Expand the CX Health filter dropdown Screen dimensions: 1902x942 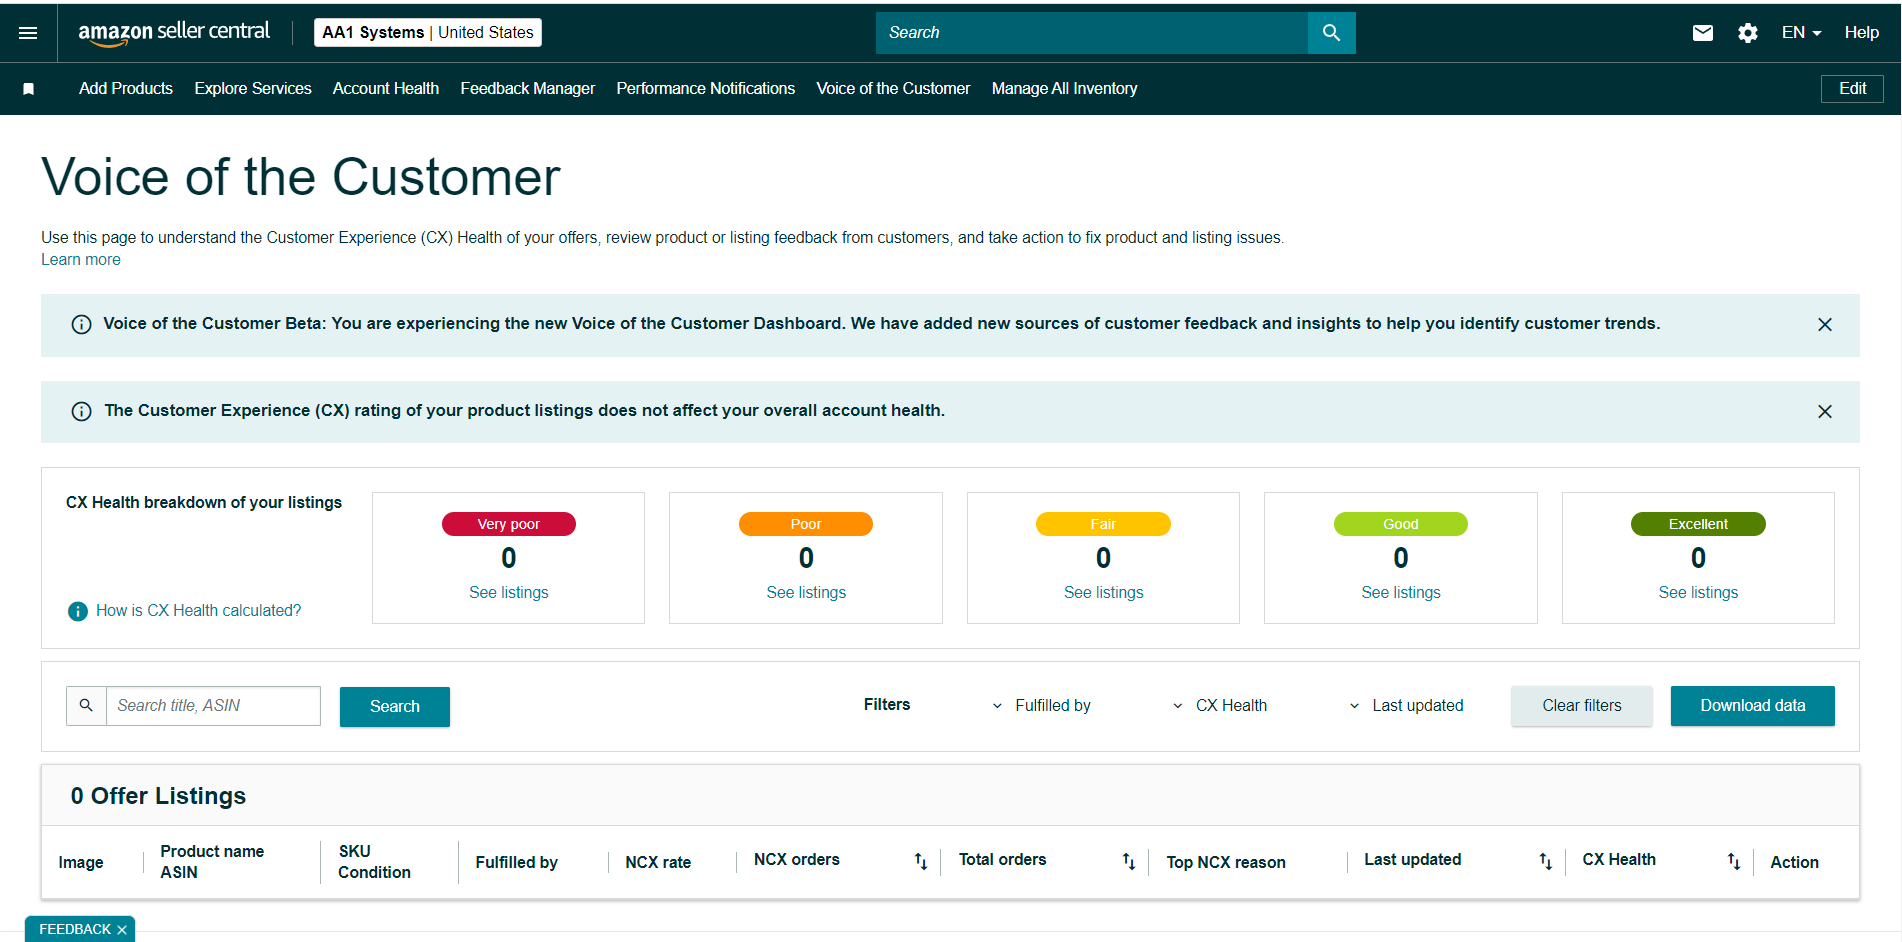tap(1220, 706)
